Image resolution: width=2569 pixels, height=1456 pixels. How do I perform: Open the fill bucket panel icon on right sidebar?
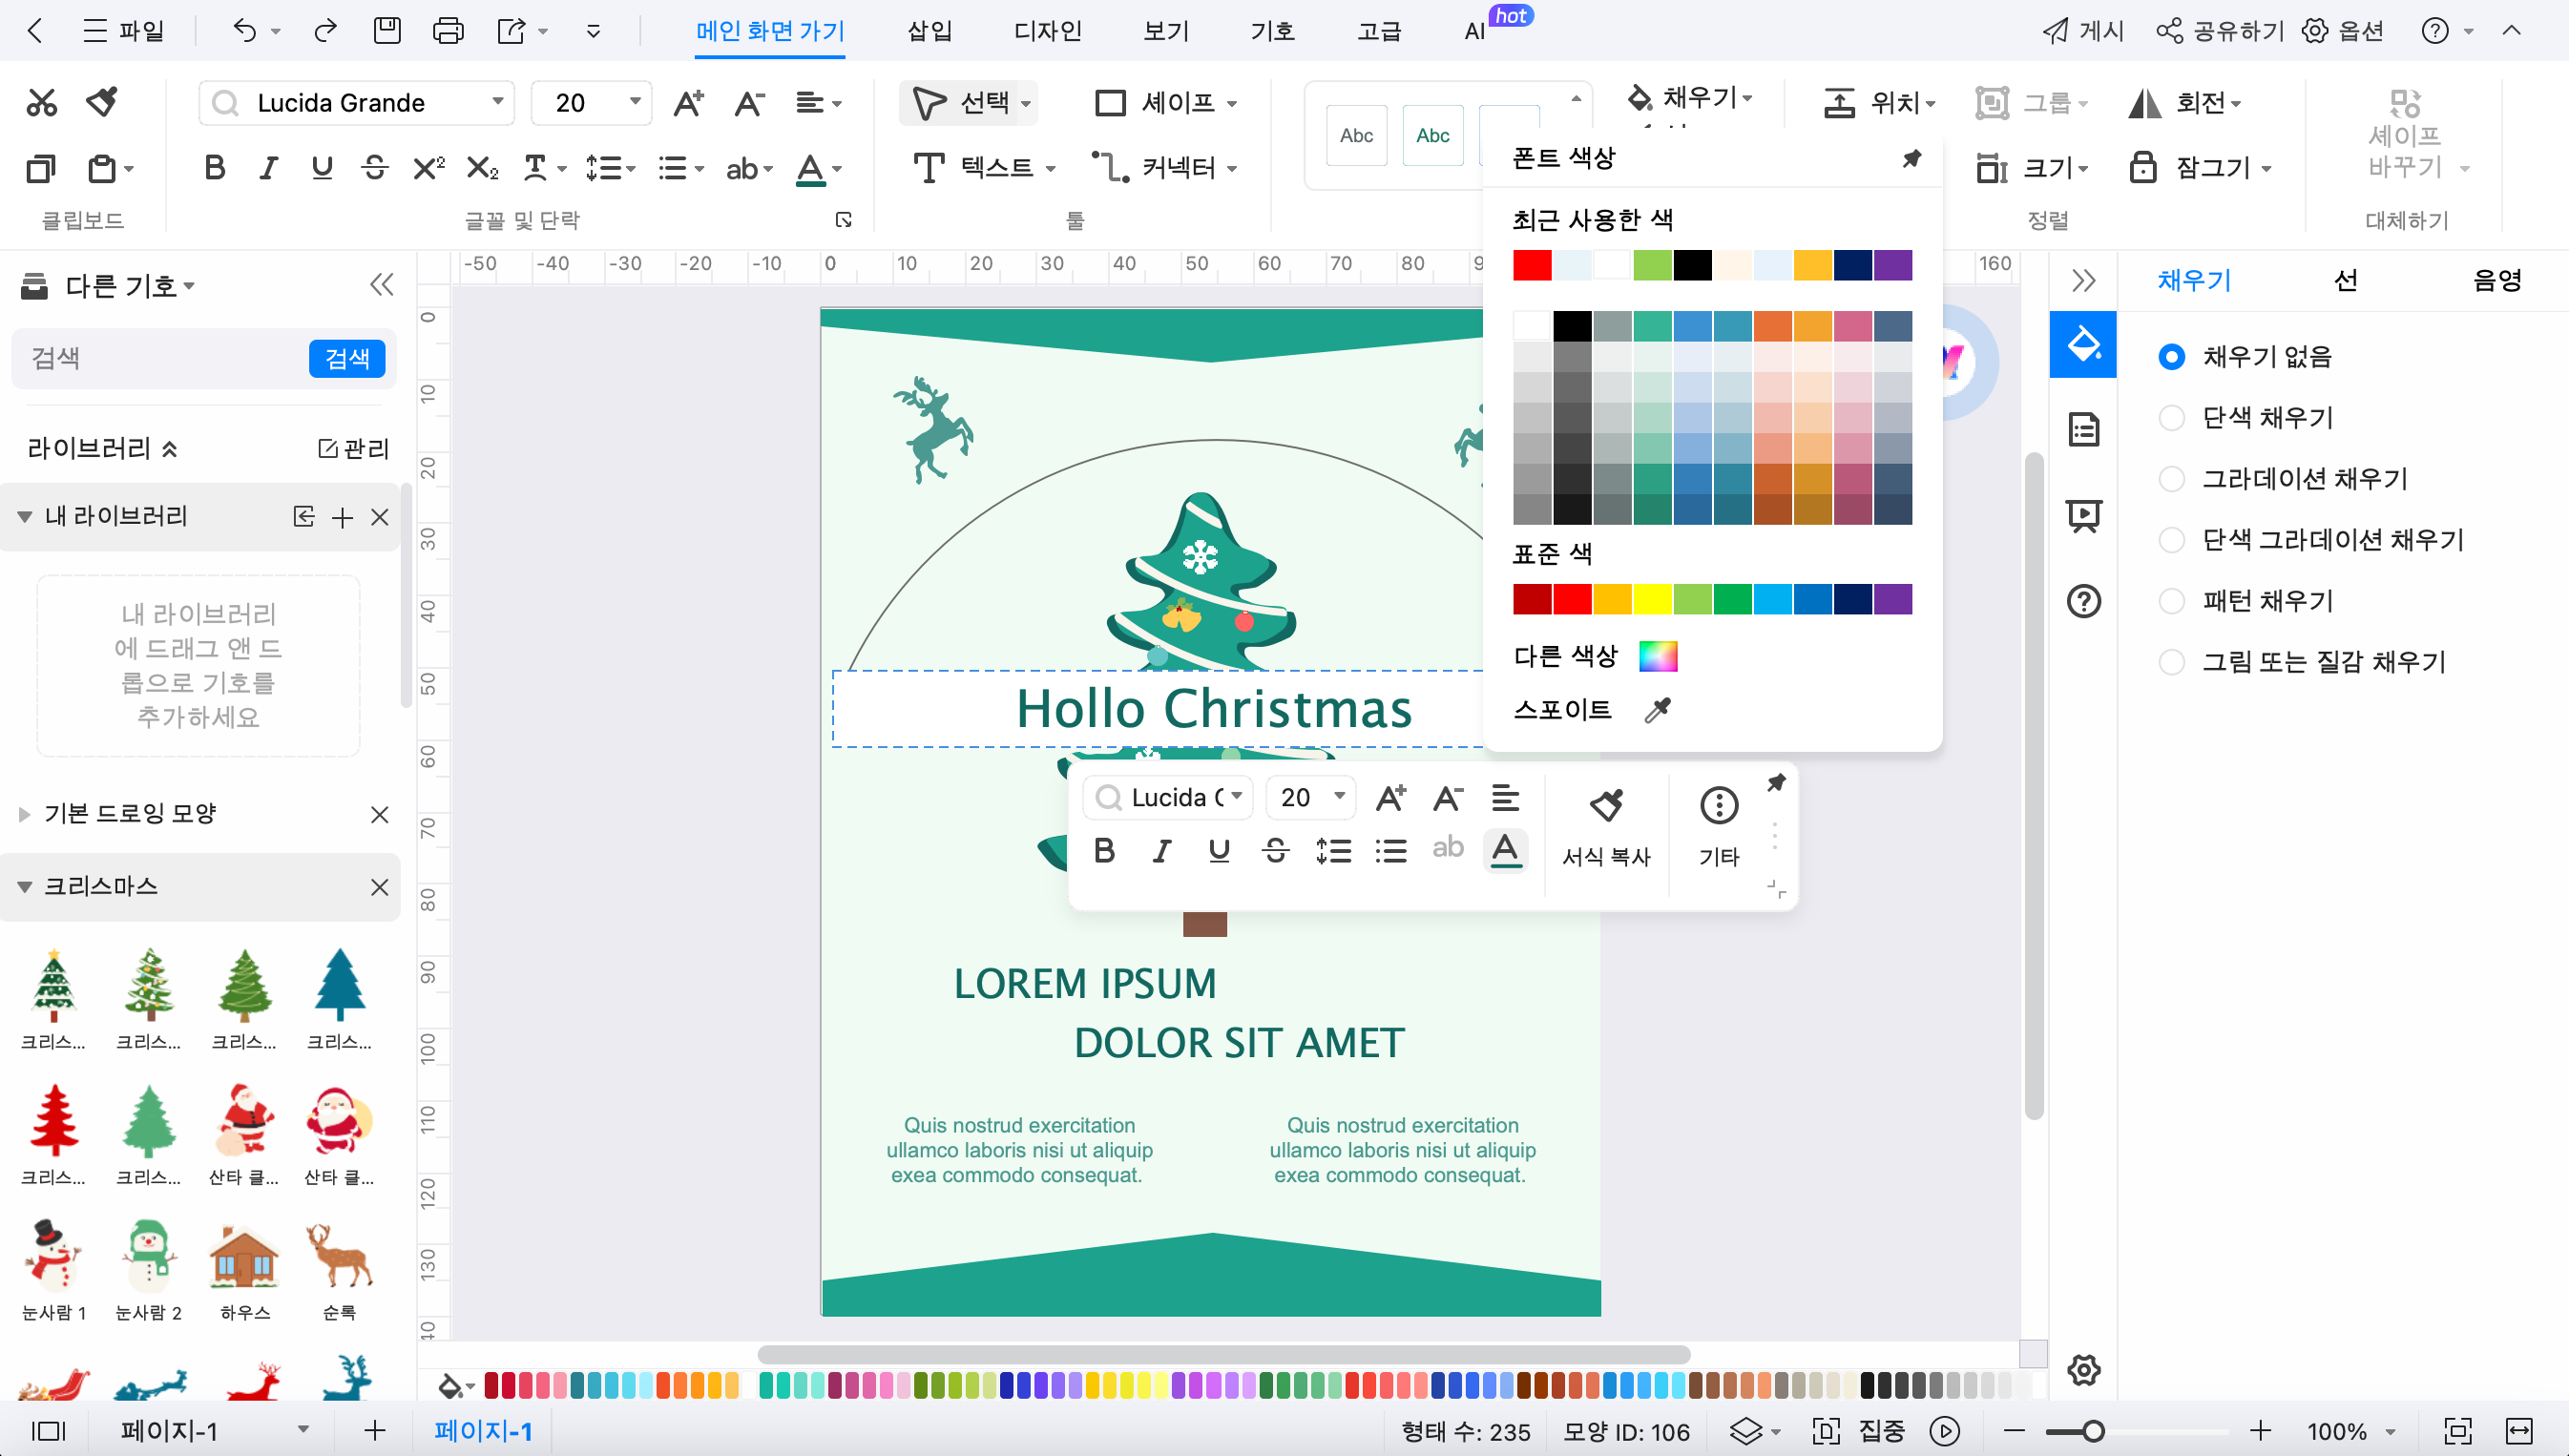point(2083,344)
